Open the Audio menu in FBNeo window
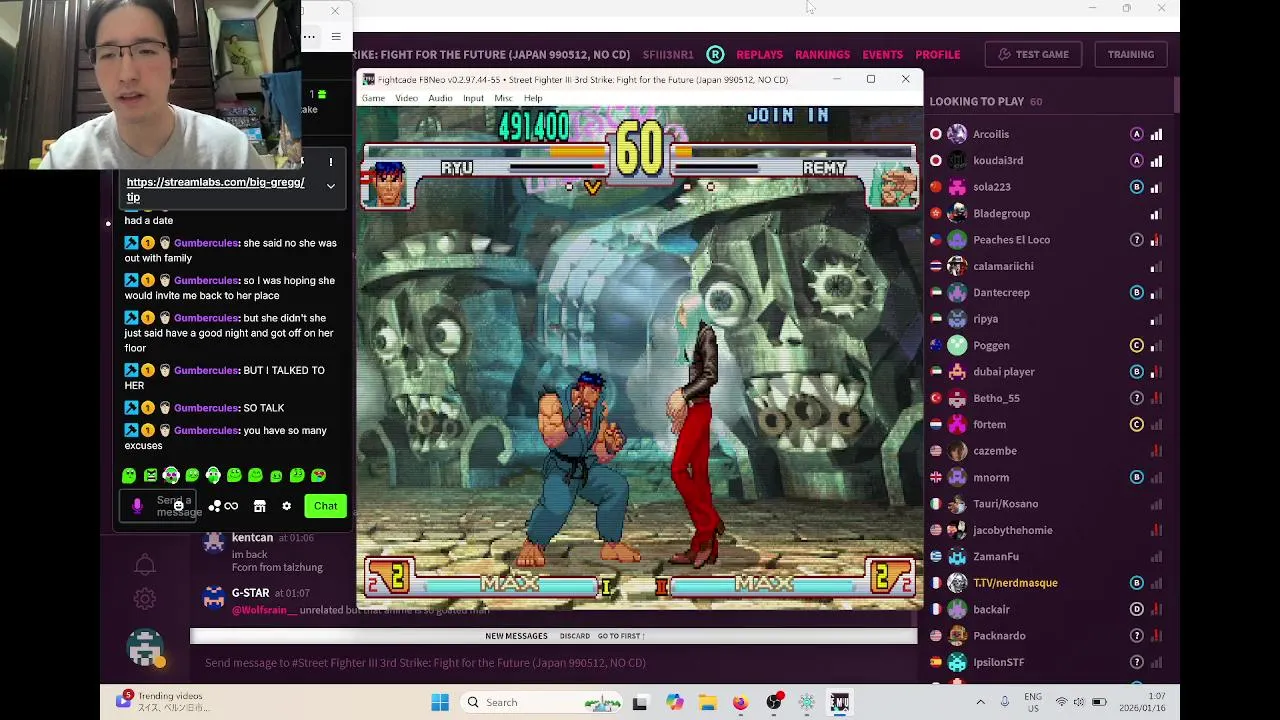Image resolution: width=1280 pixels, height=720 pixels. pos(440,98)
